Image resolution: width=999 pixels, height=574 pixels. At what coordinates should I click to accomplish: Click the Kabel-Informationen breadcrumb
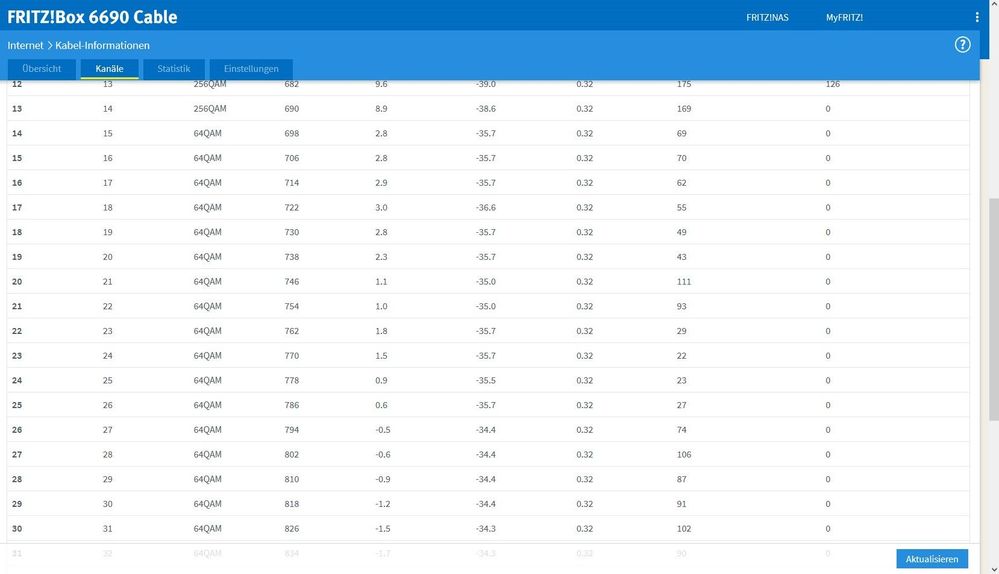[x=102, y=45]
